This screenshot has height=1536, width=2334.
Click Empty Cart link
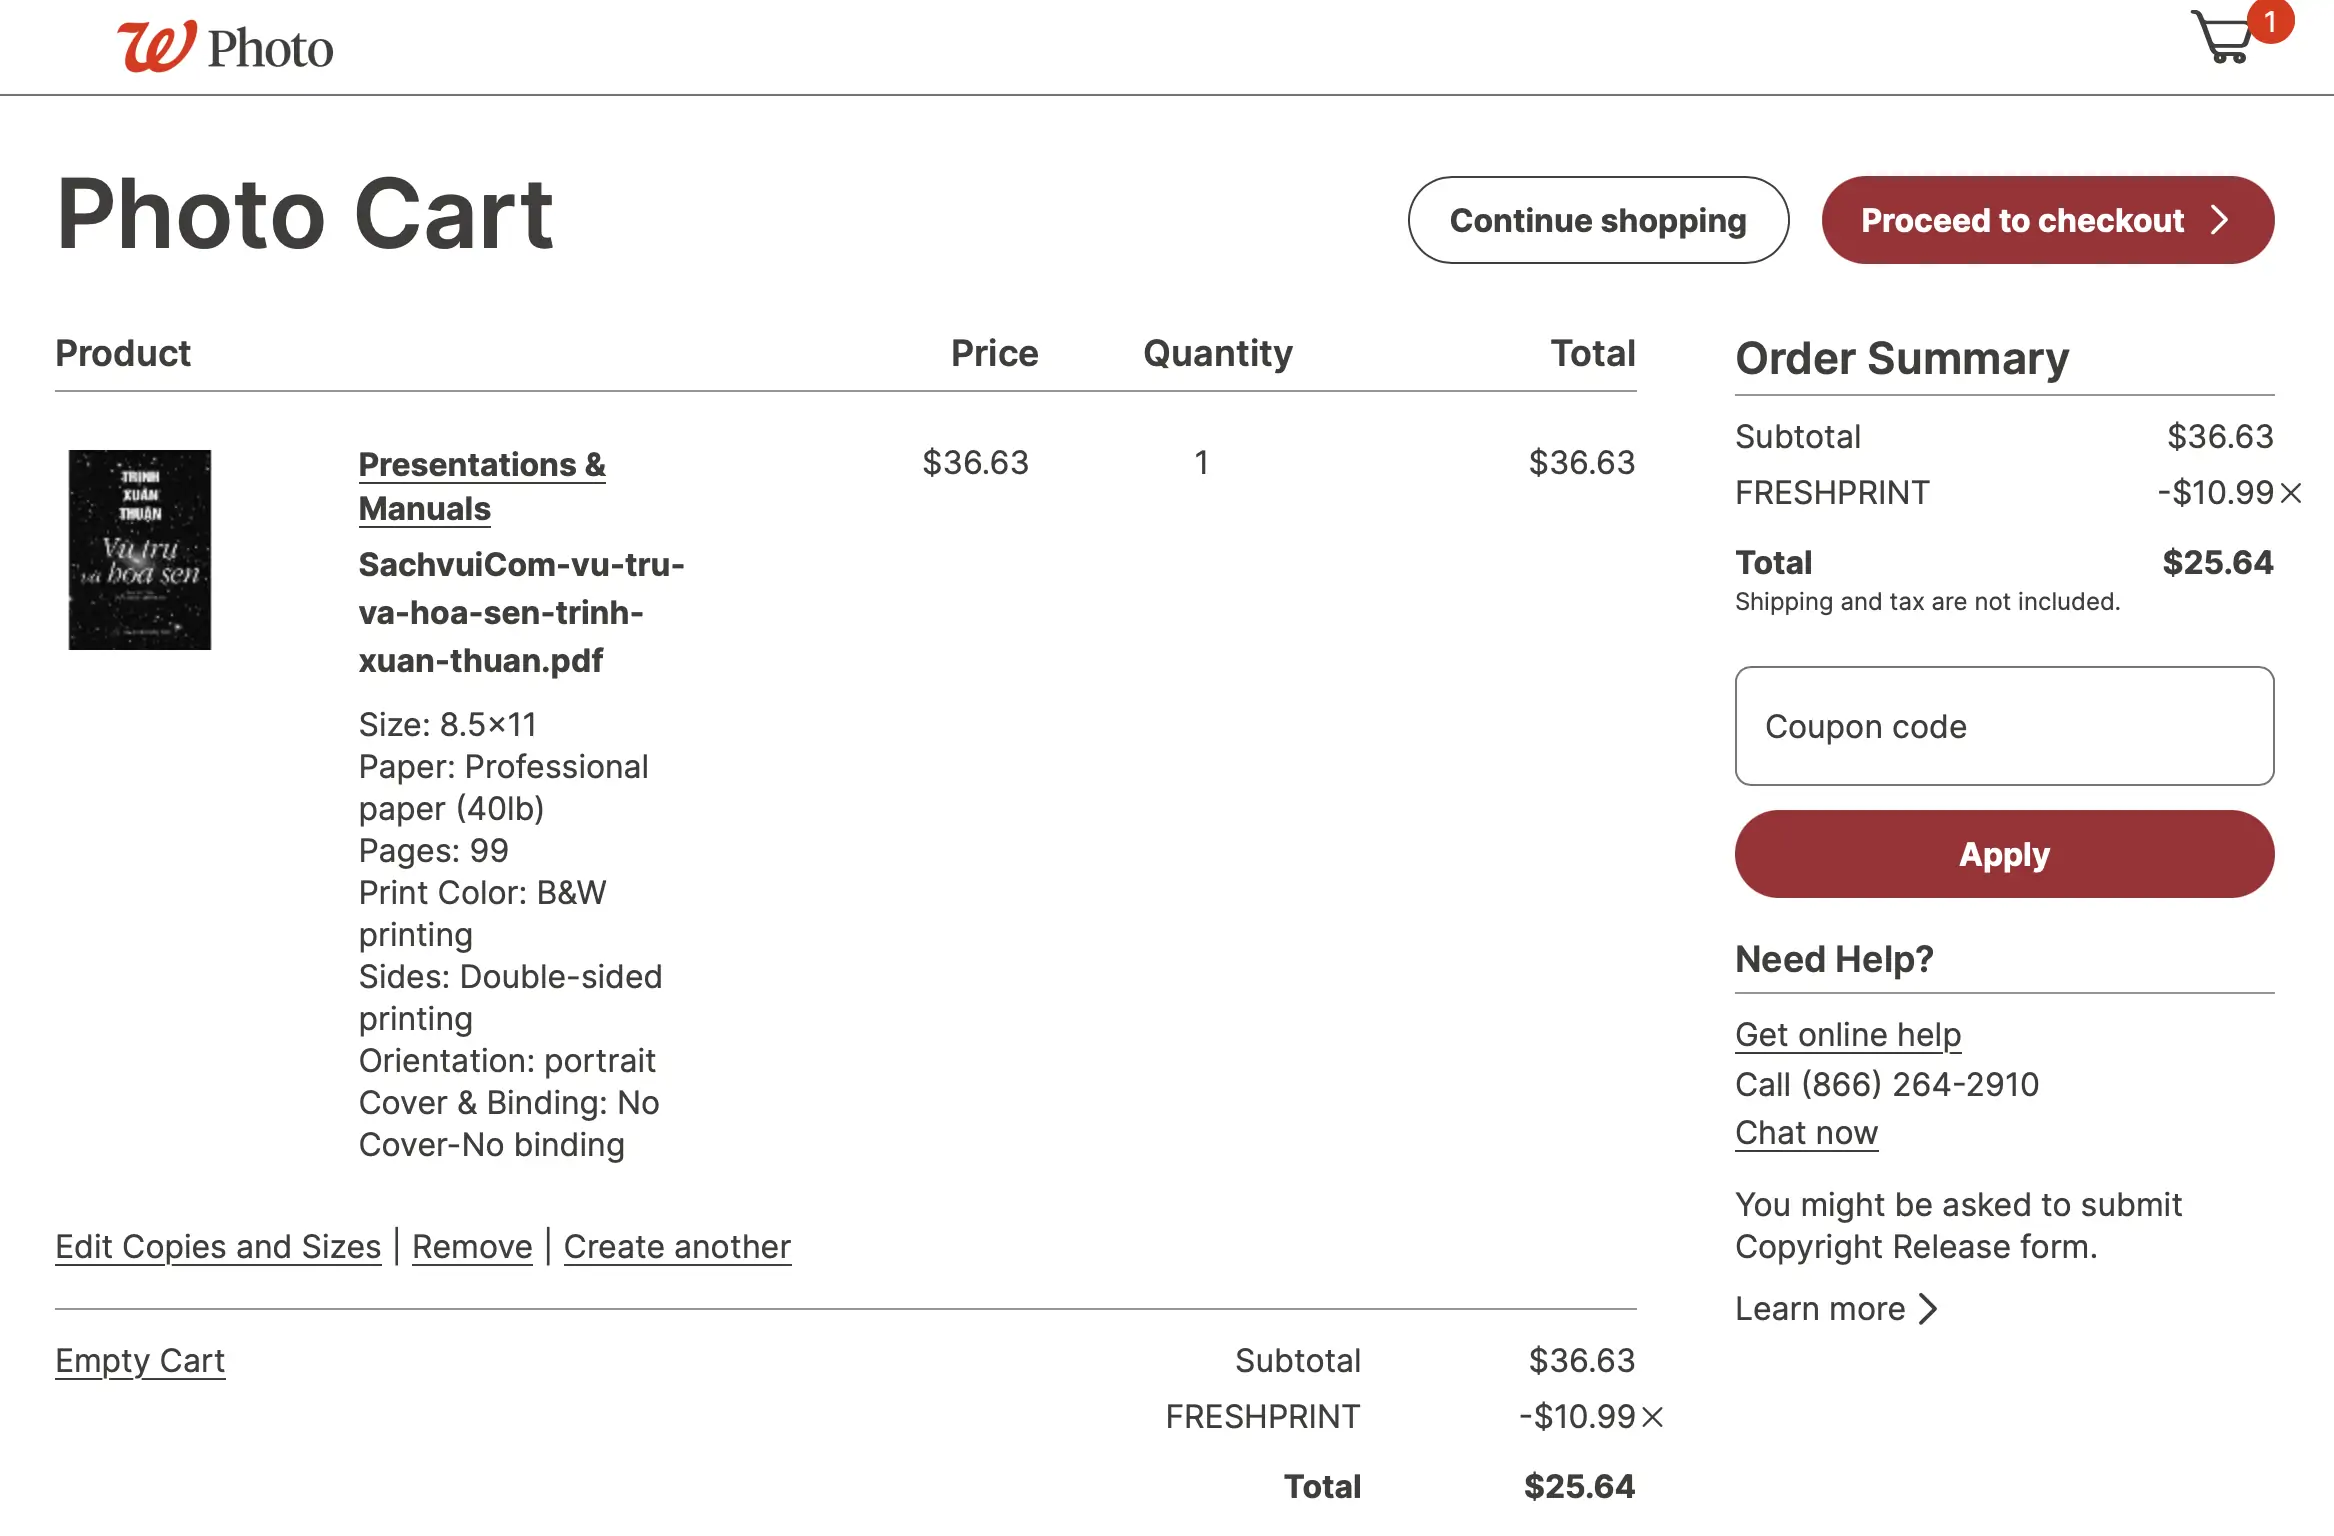pos(140,1361)
